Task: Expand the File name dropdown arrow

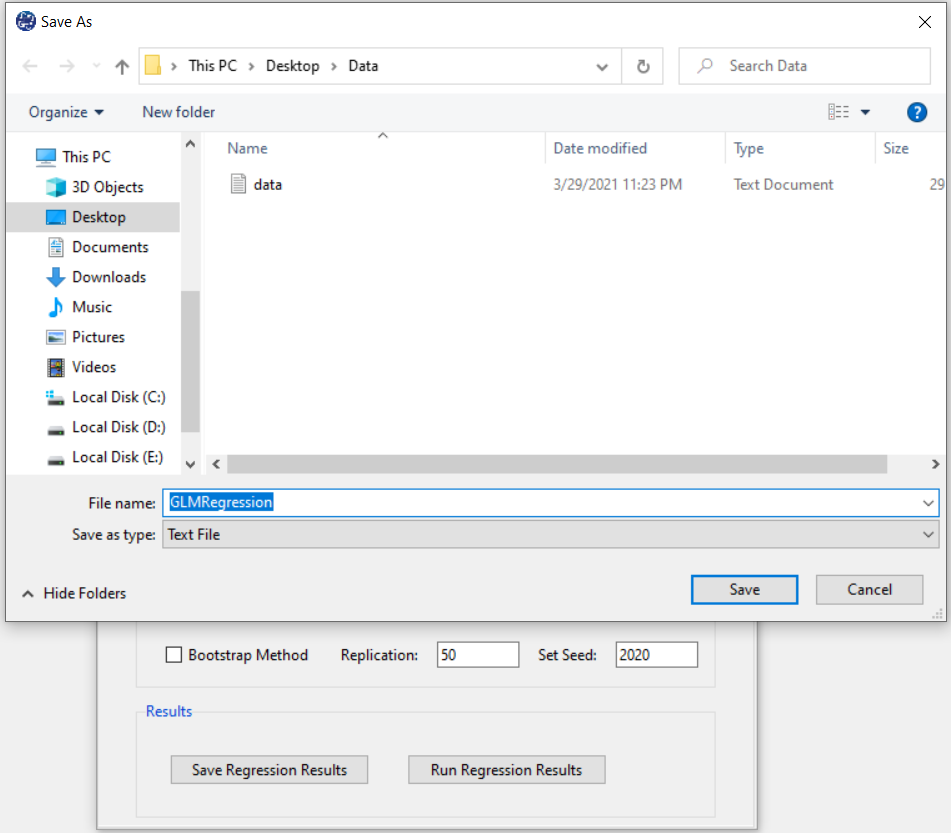Action: (x=928, y=503)
